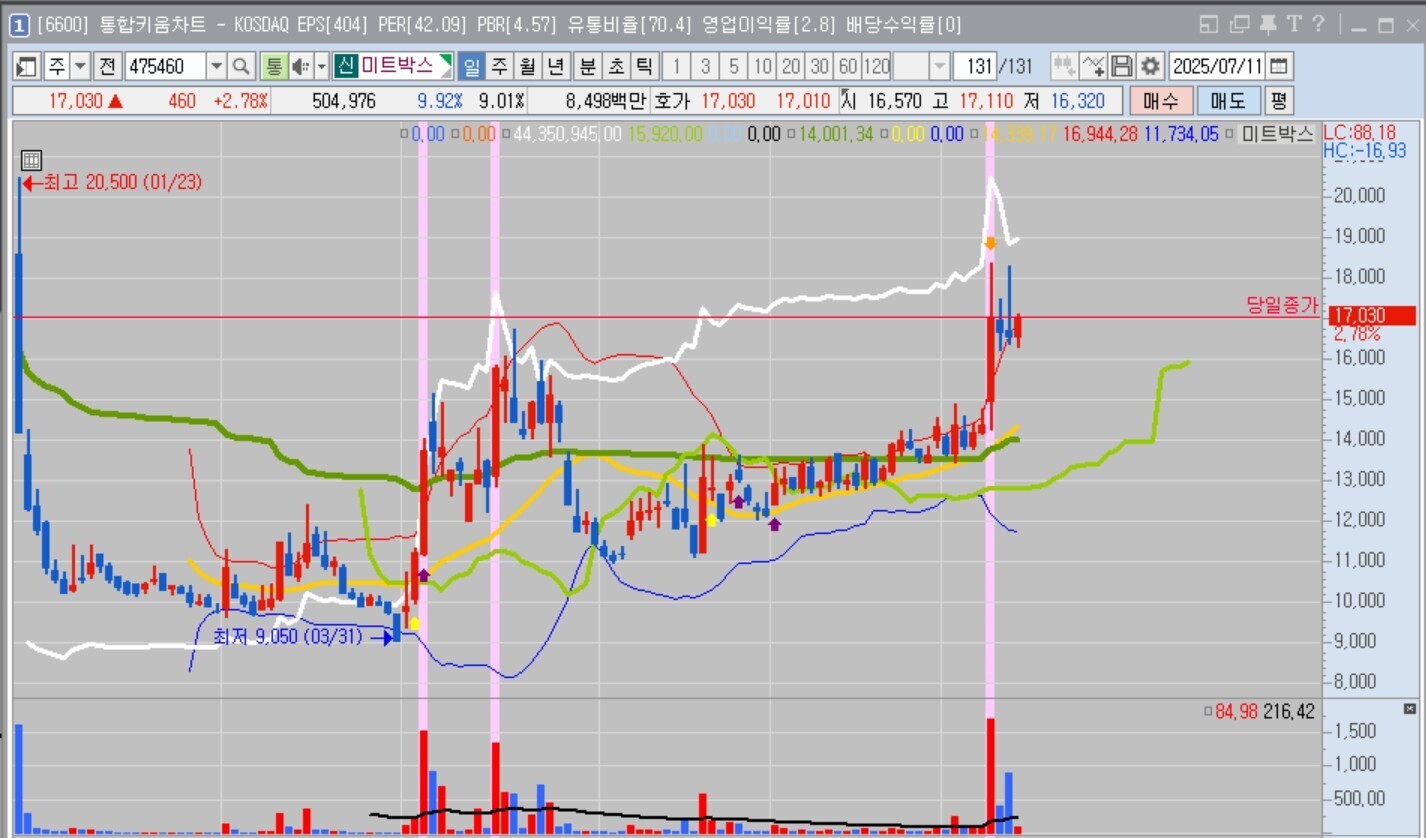This screenshot has height=838, width=1426.
Task: Click the 매도 sell button
Action: click(1228, 101)
